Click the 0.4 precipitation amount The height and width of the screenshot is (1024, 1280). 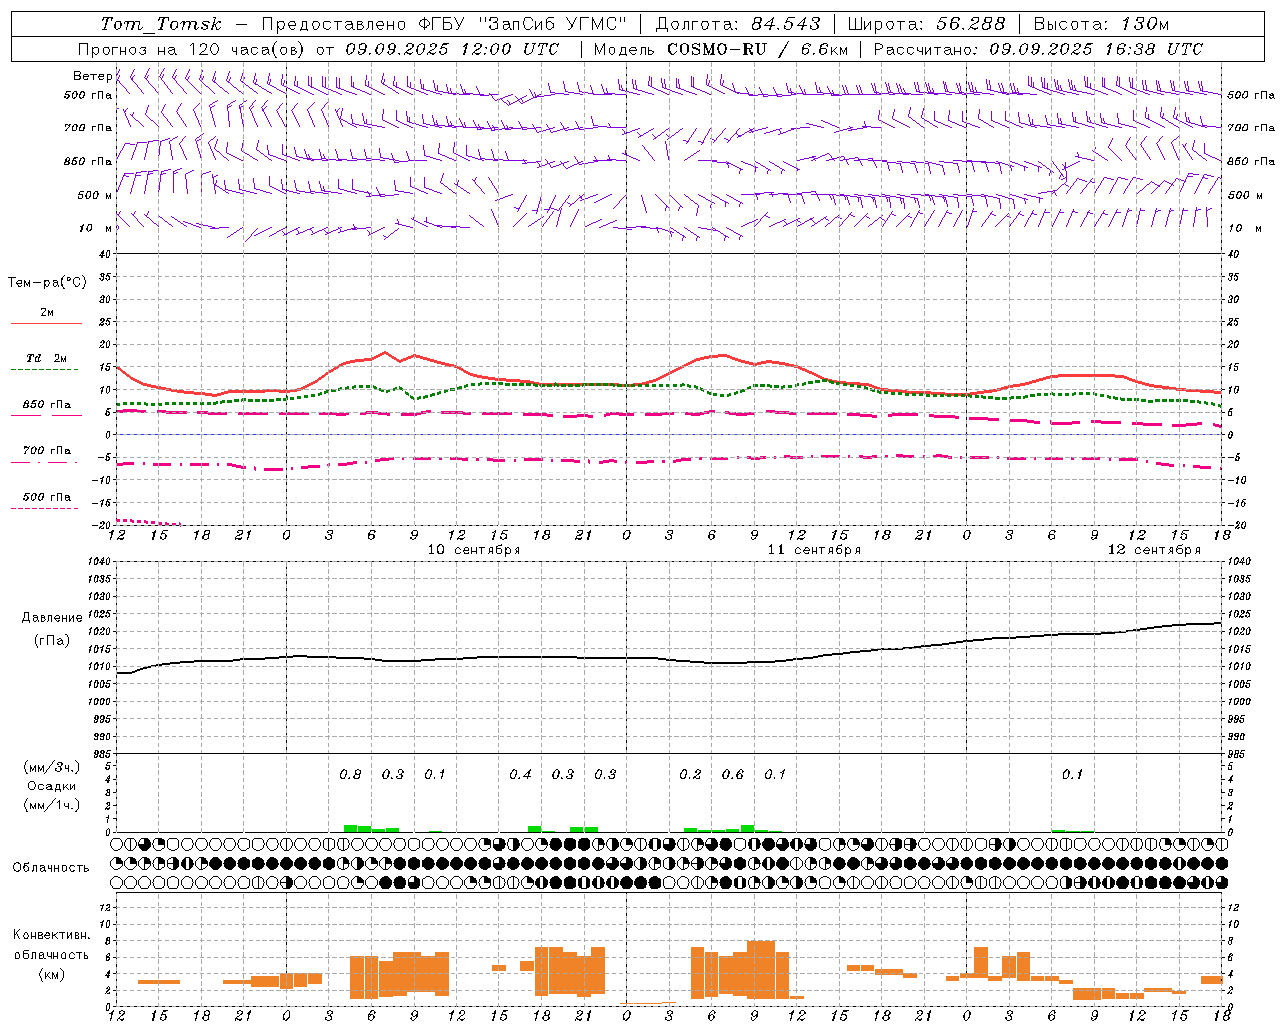tap(520, 775)
